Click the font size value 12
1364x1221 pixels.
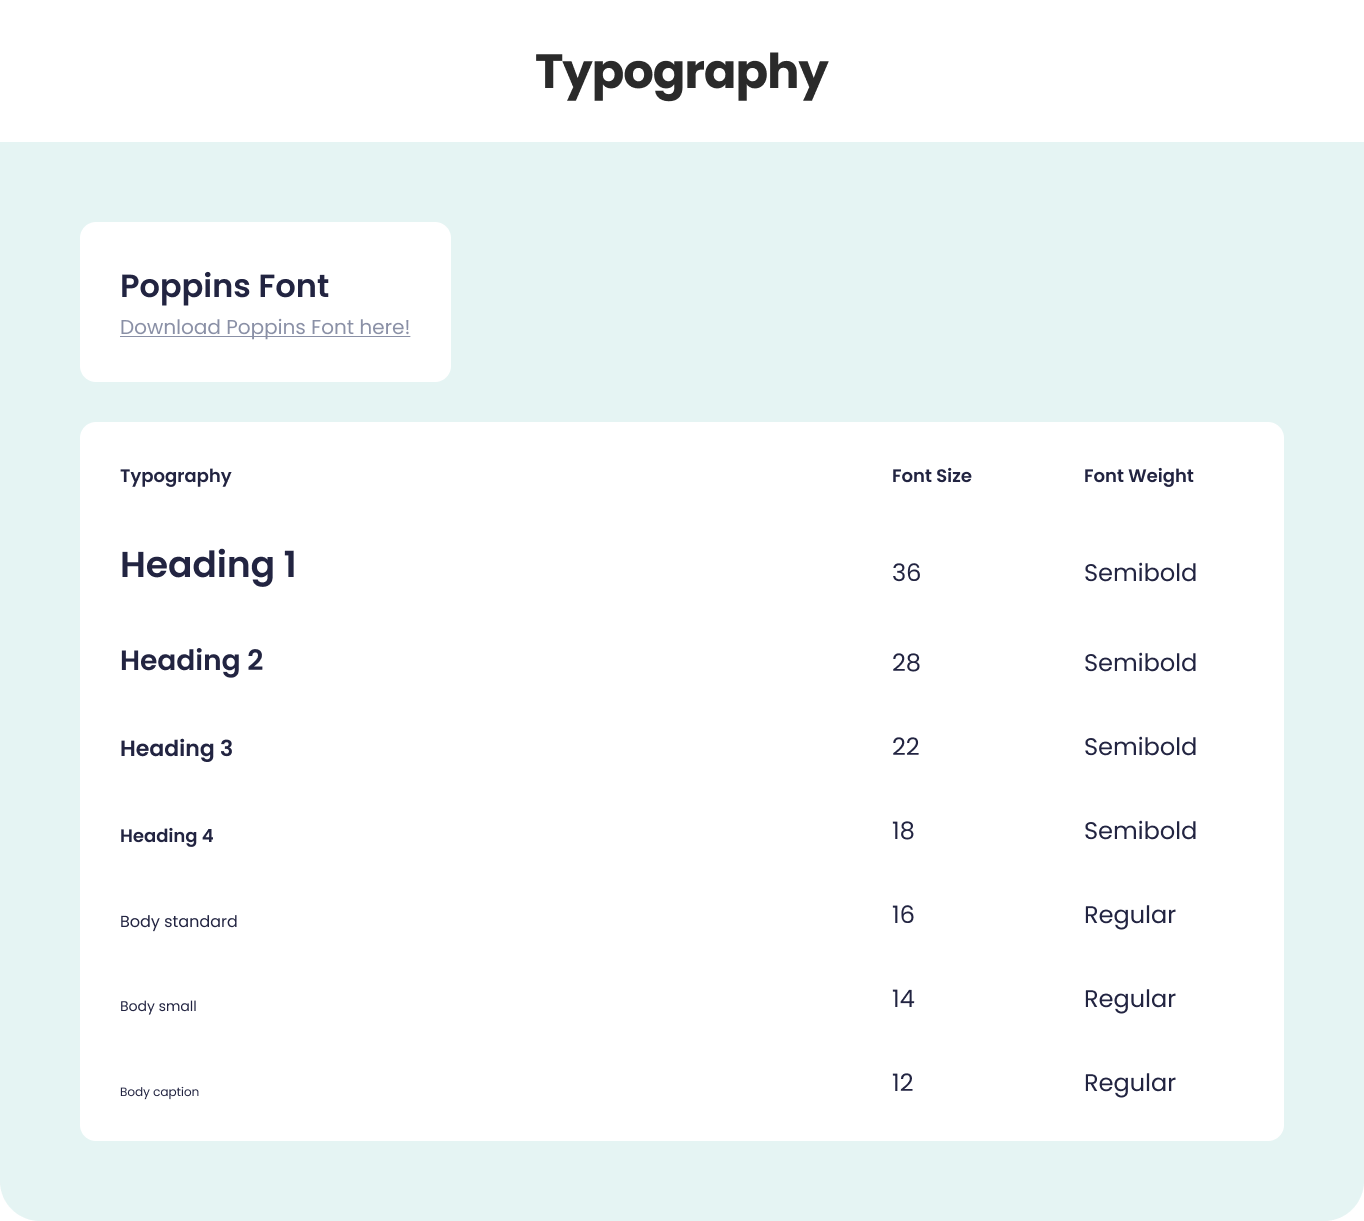[902, 1083]
